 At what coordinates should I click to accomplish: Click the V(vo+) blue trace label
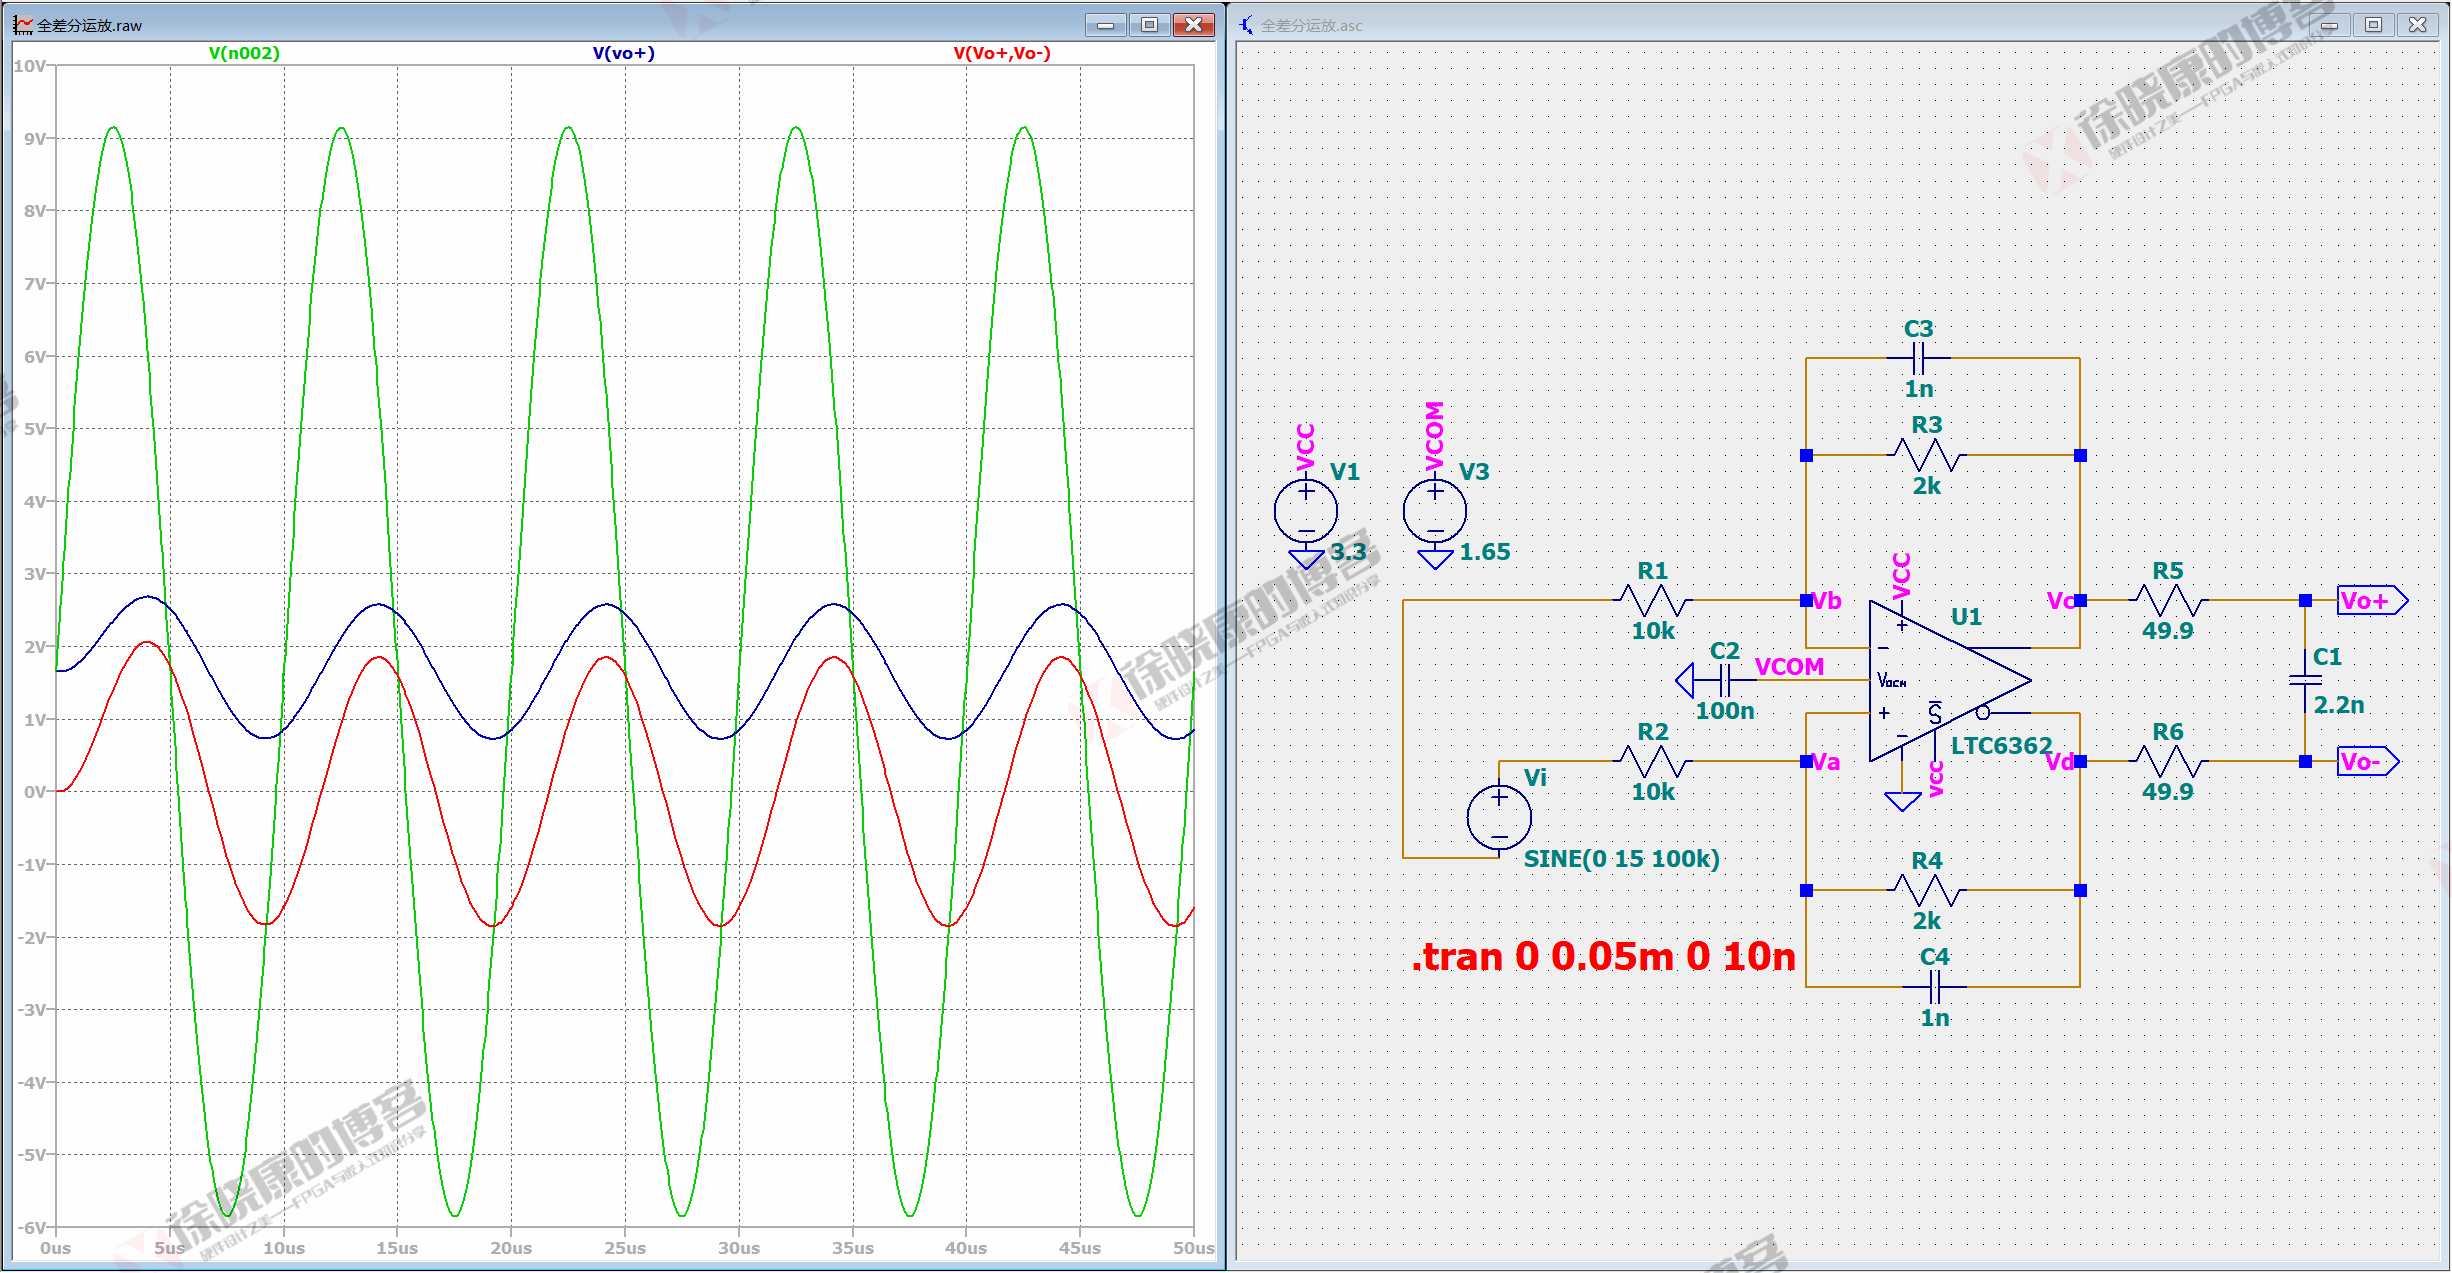click(x=623, y=53)
